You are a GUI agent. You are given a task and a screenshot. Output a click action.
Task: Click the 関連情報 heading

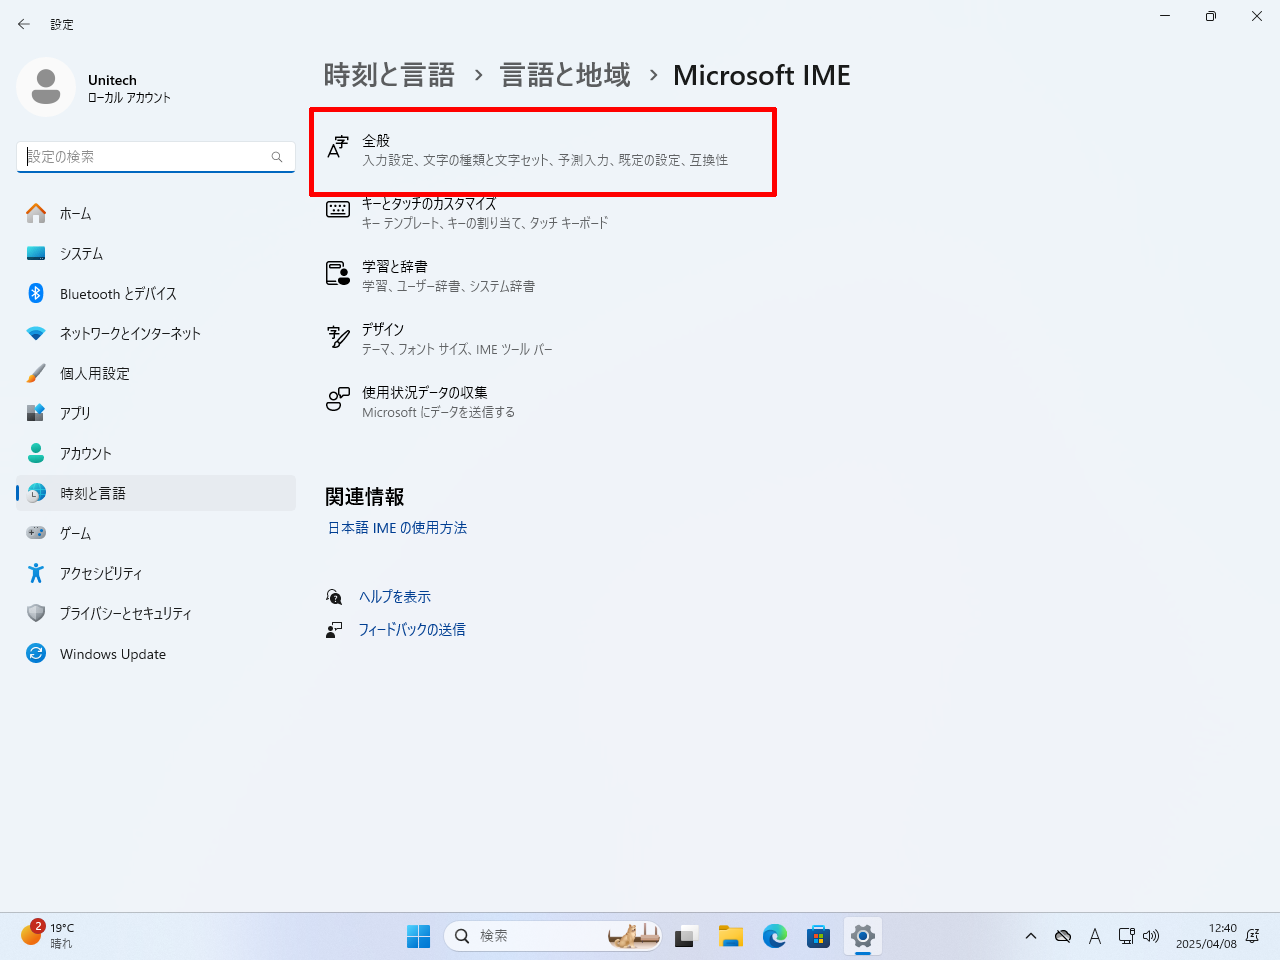365,496
